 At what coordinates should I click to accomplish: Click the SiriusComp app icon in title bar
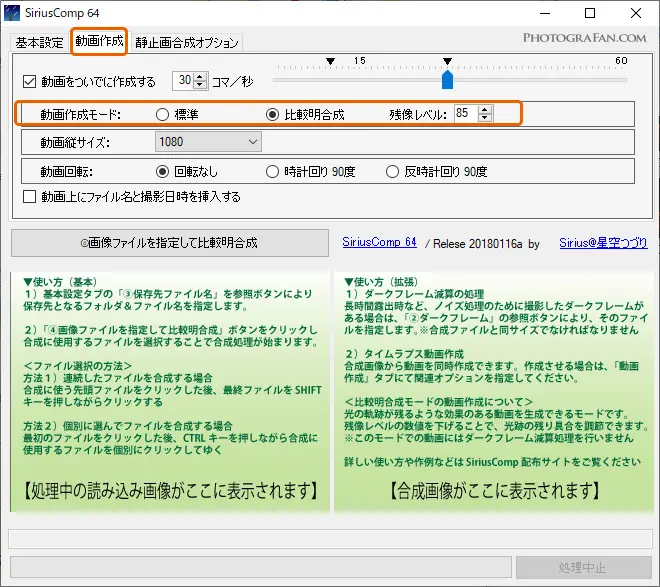point(12,13)
